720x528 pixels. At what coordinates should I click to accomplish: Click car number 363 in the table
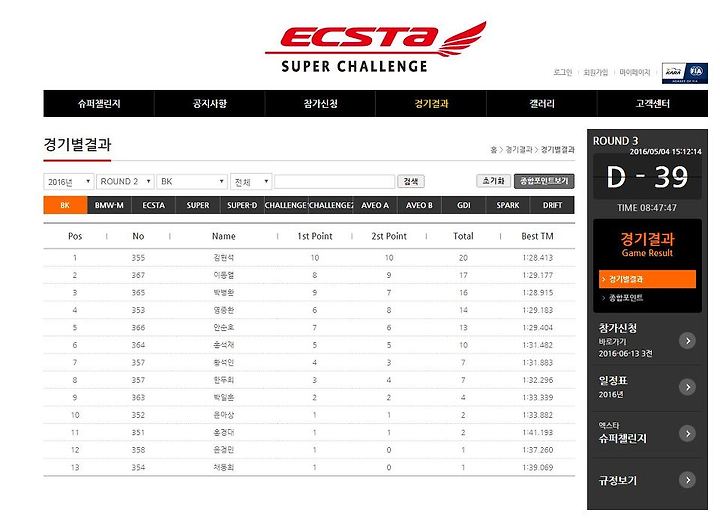tap(138, 398)
